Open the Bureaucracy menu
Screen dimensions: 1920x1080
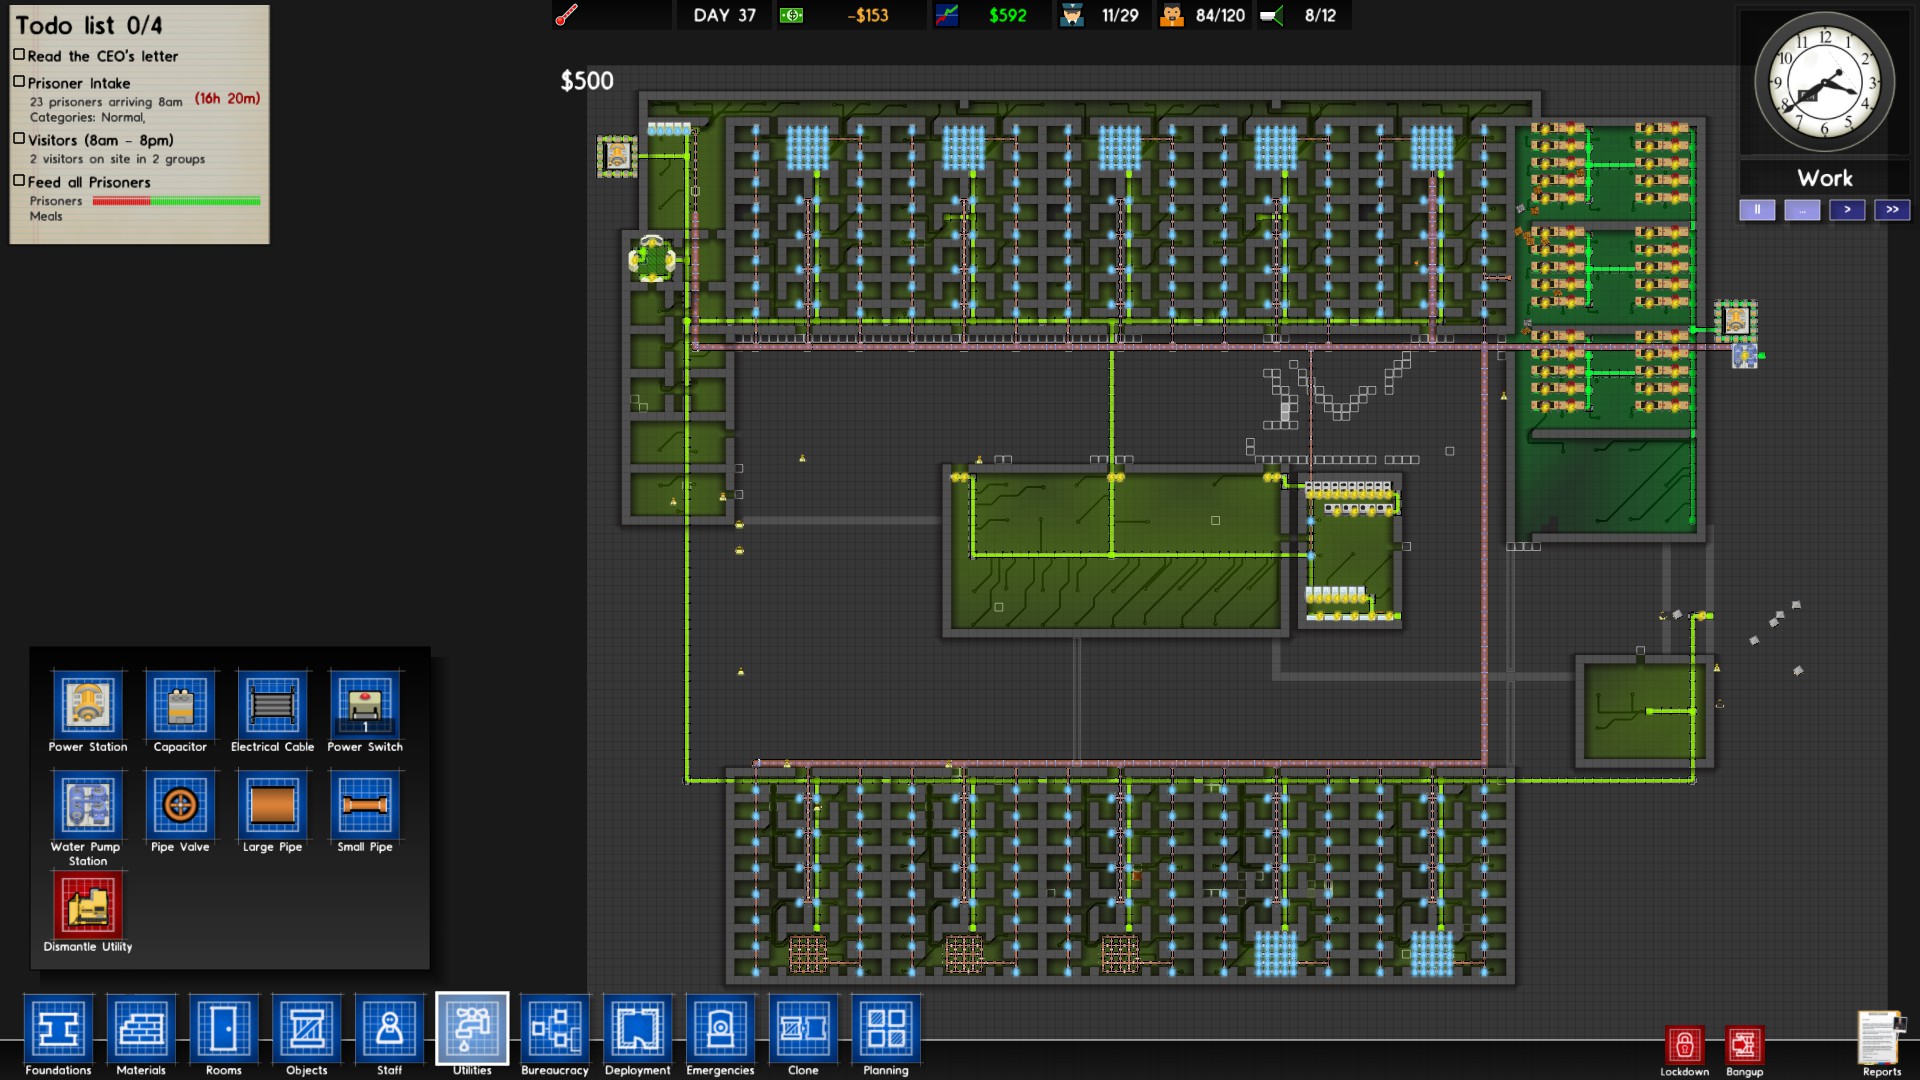[554, 1028]
